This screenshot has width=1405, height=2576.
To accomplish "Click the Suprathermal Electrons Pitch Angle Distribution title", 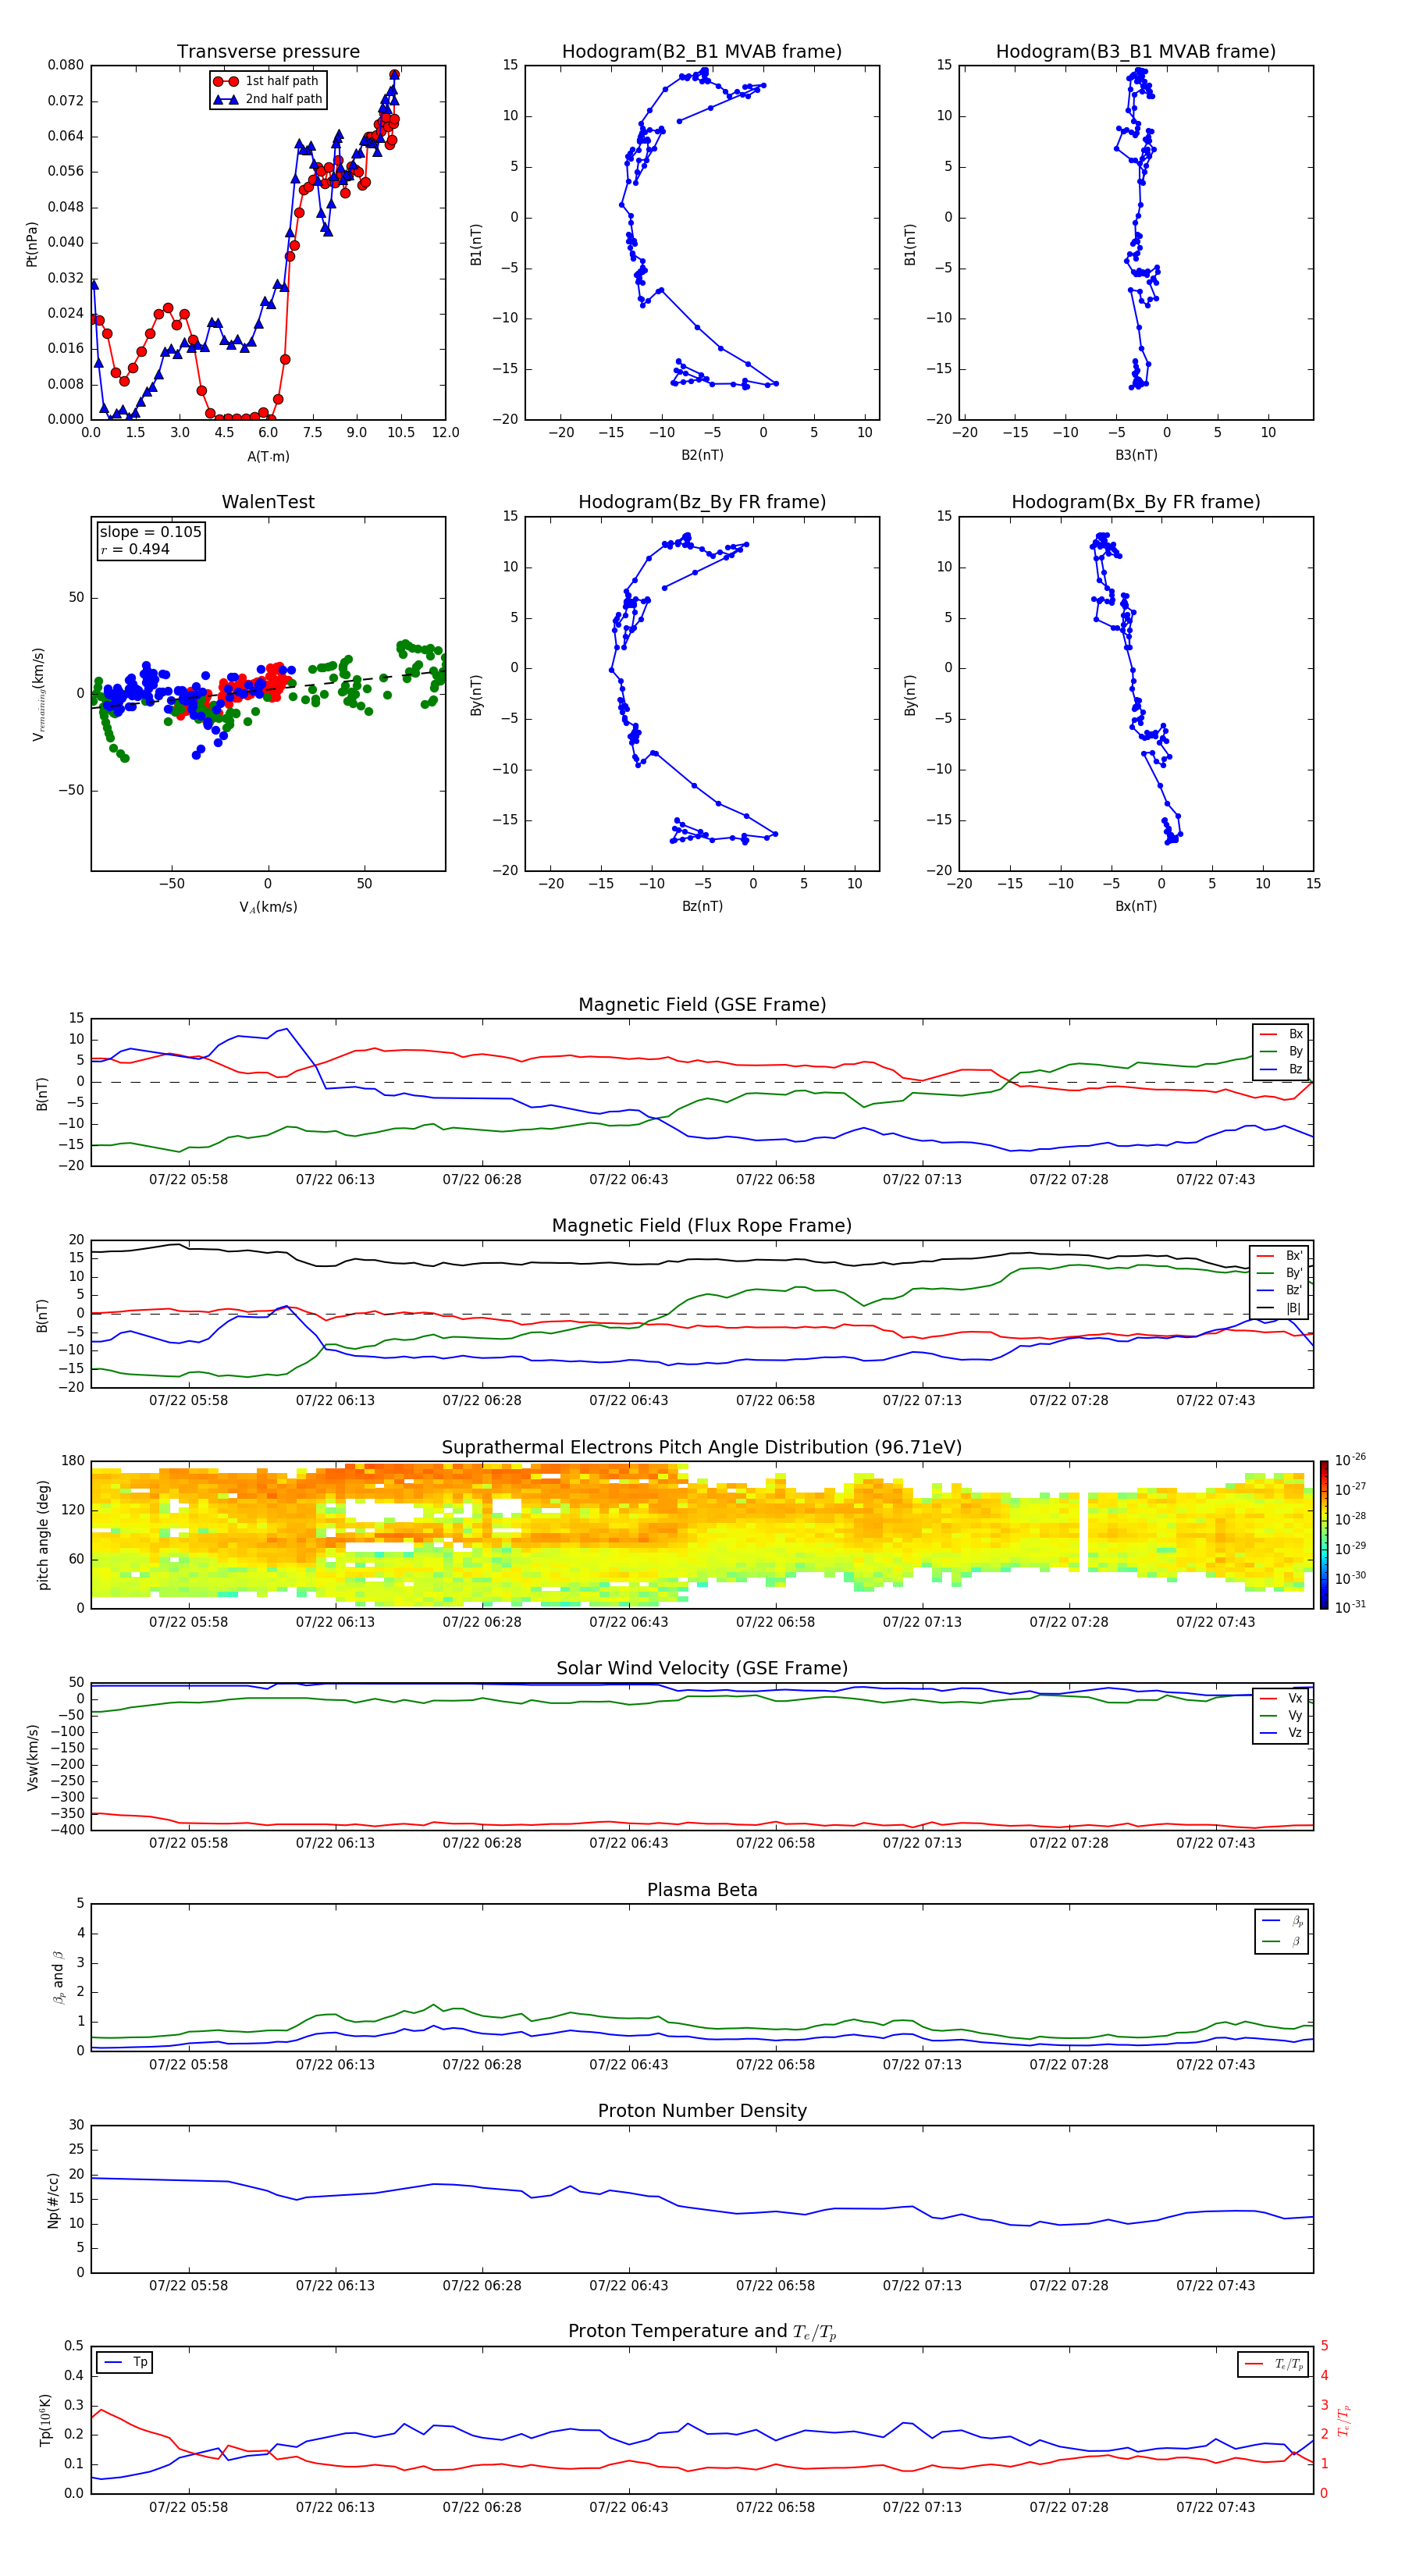I will click(702, 1447).
